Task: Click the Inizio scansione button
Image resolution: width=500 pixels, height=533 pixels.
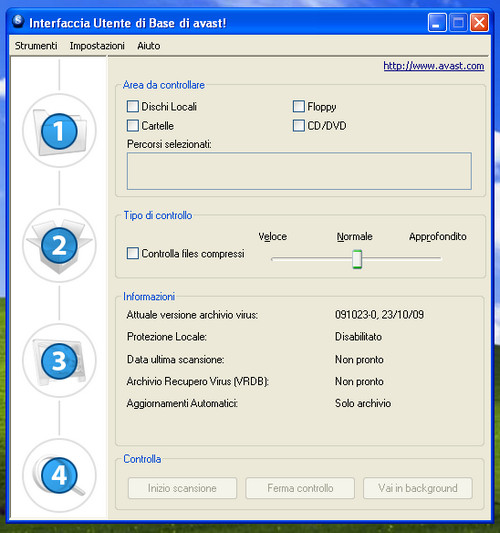Action: pos(182,488)
